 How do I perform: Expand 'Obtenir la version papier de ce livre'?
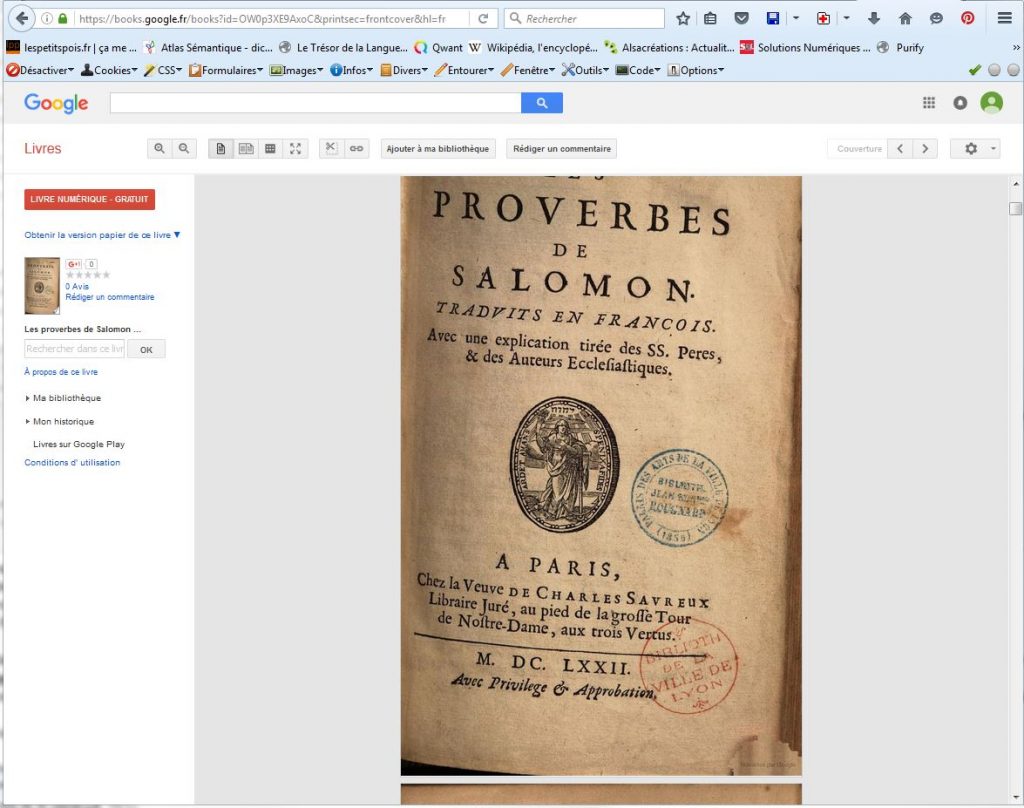click(x=102, y=235)
